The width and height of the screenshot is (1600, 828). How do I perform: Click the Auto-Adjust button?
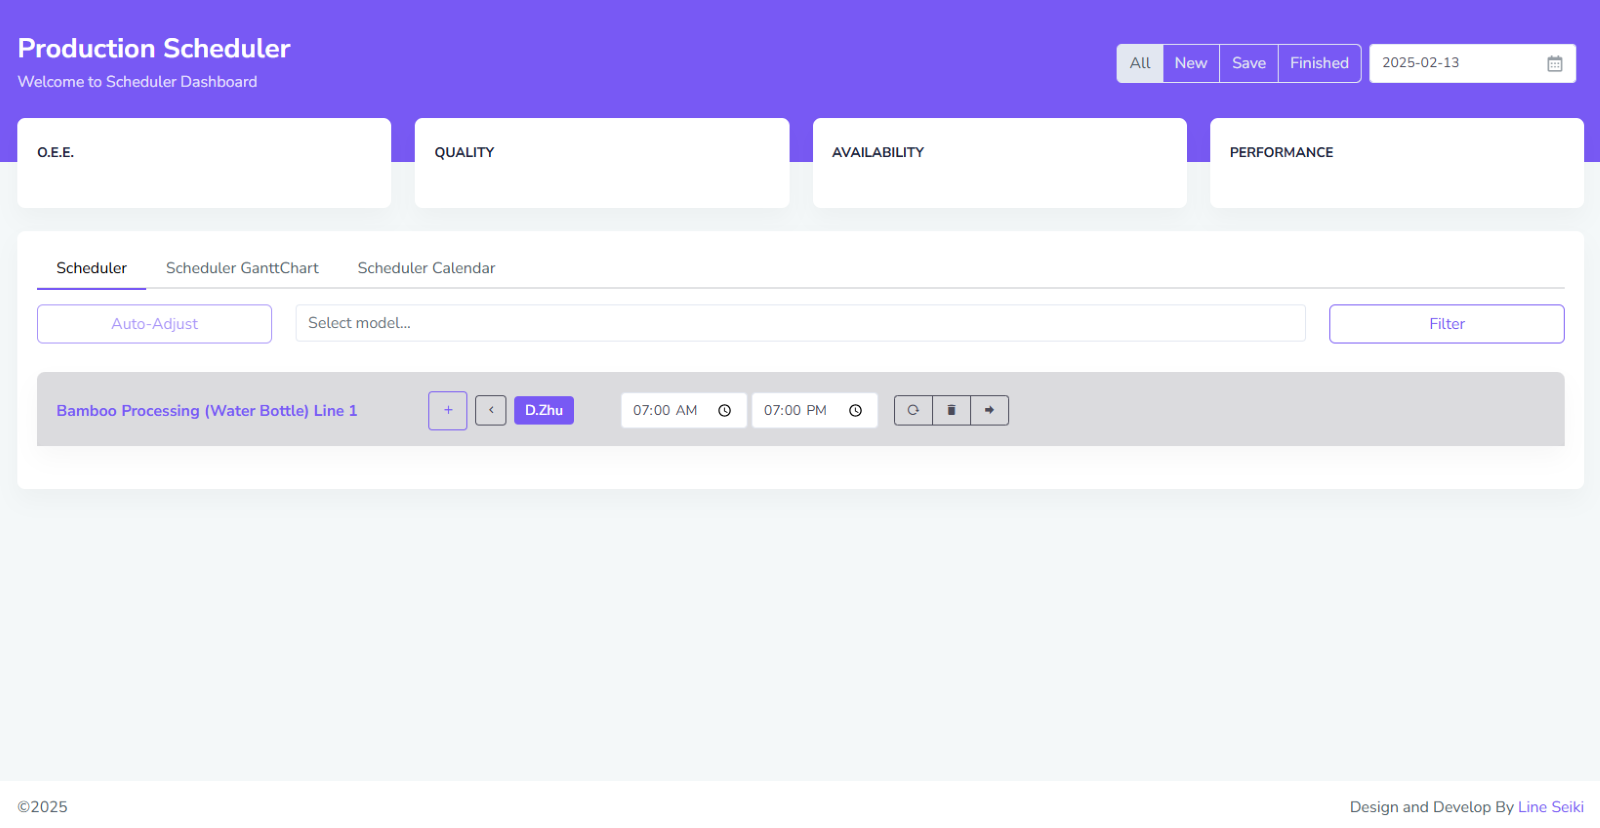click(x=154, y=324)
